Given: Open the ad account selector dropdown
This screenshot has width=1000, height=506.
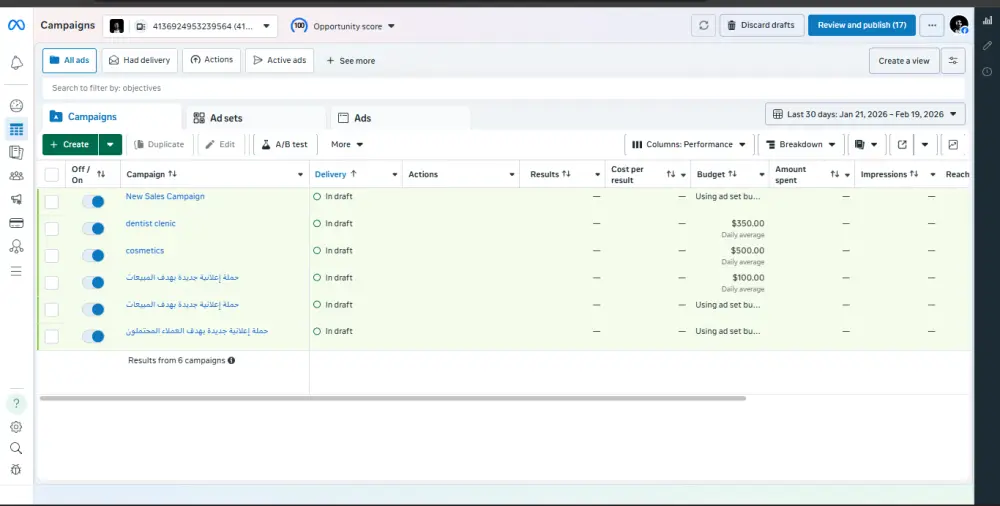Looking at the screenshot, I should pos(190,26).
